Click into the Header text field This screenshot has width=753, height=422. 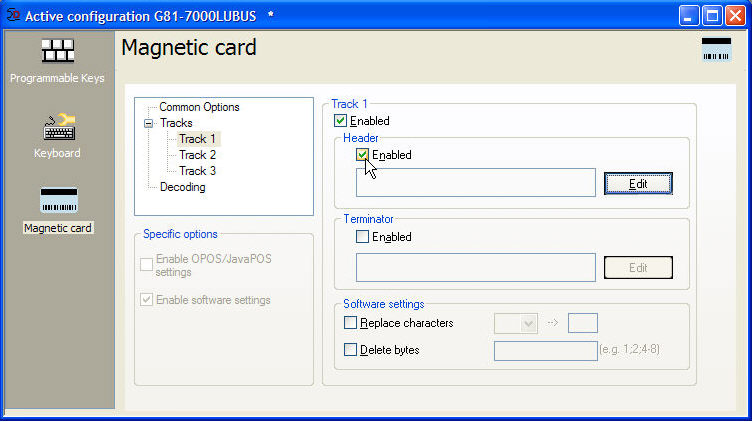(476, 183)
